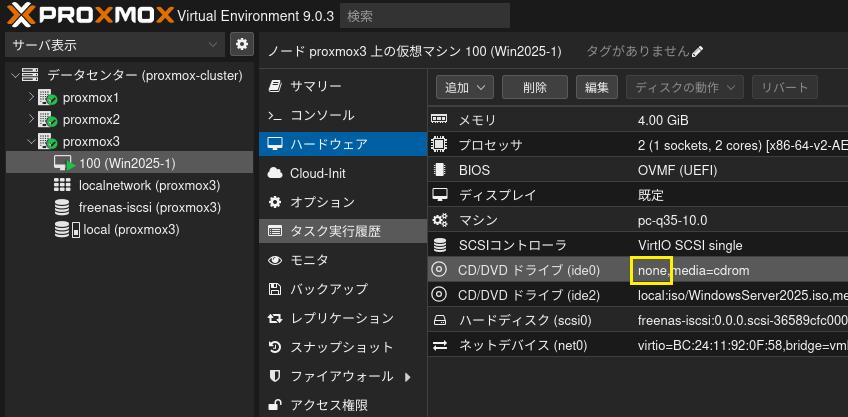The width and height of the screenshot is (848, 417).
Task: Click the proxmox1 node icon
Action: point(48,98)
